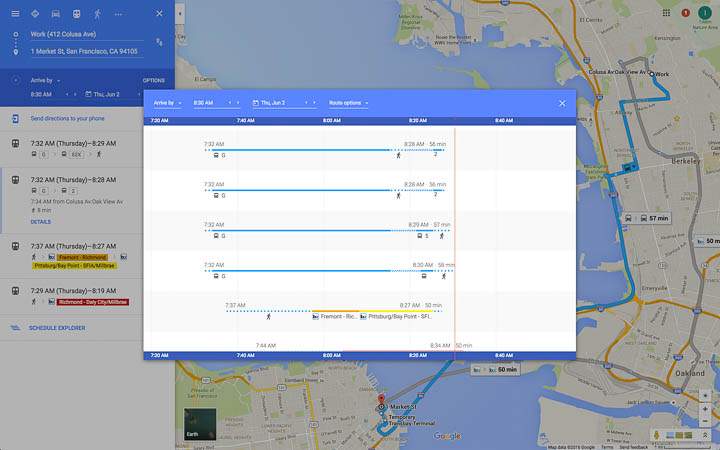Image resolution: width=720 pixels, height=450 pixels.
Task: Open DETAILS for the selected route
Action: pos(41,222)
